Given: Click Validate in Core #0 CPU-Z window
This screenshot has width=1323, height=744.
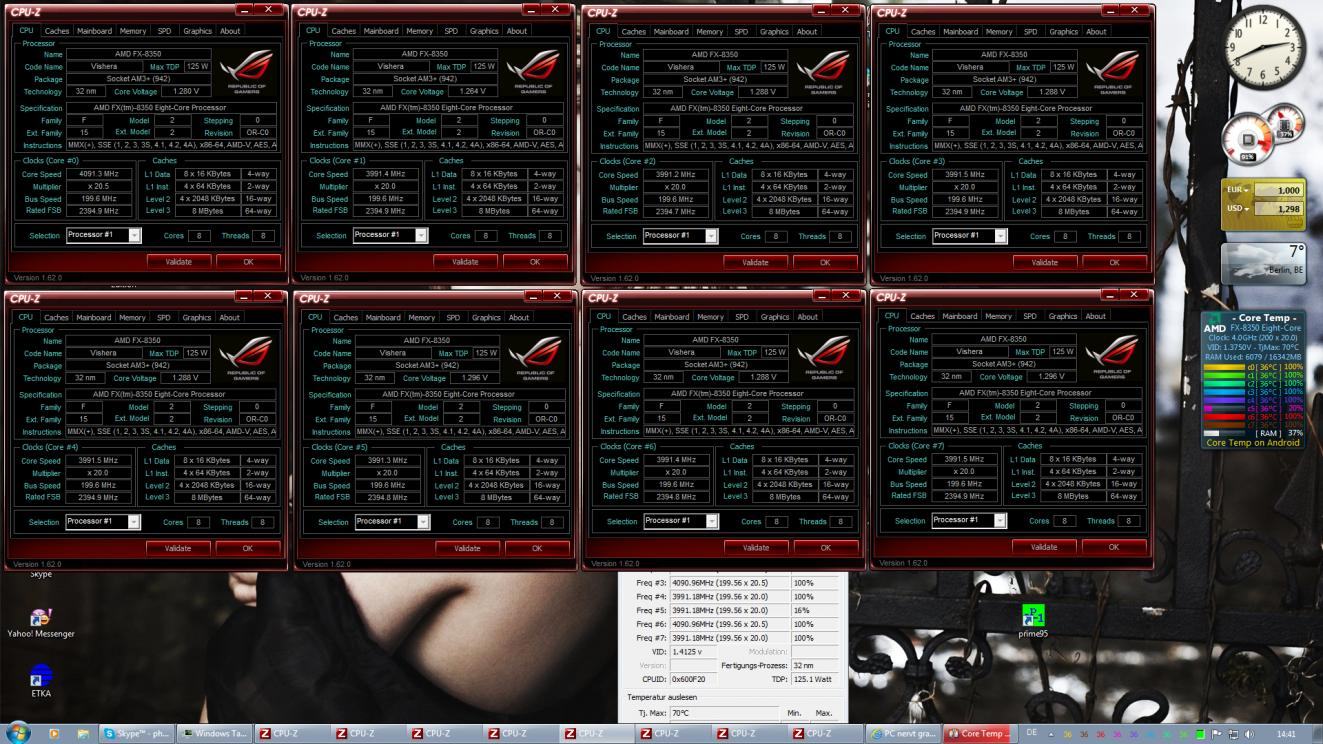Looking at the screenshot, I should click(x=178, y=261).
